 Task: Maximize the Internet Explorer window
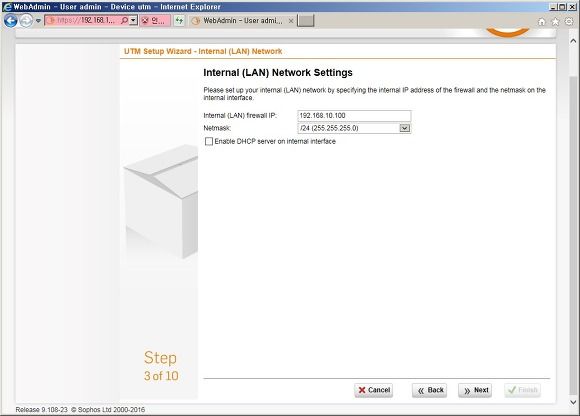pos(562,7)
